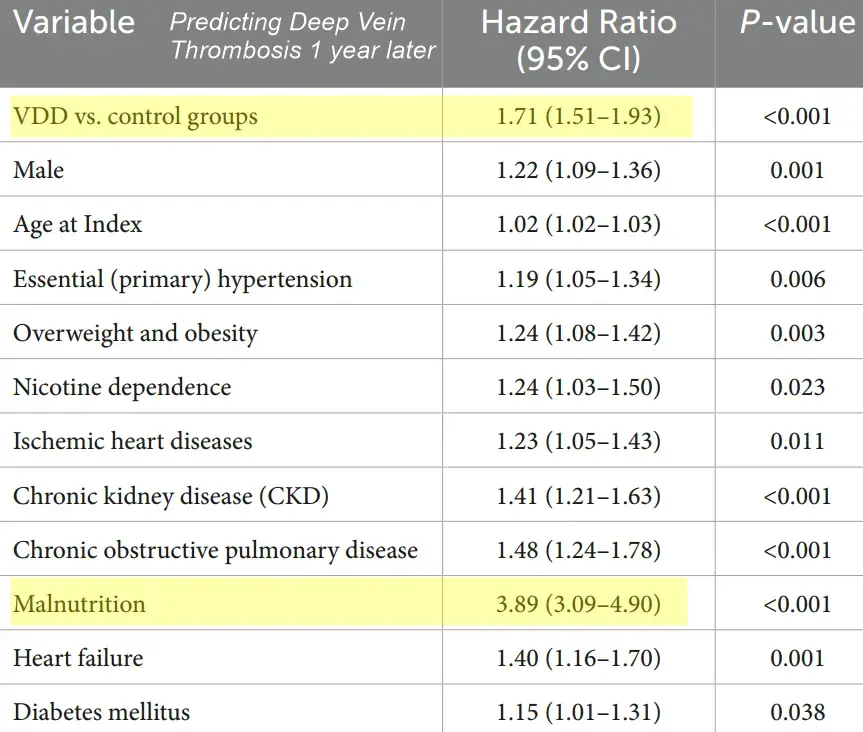Click the Diabetes mellitus label

(101, 712)
